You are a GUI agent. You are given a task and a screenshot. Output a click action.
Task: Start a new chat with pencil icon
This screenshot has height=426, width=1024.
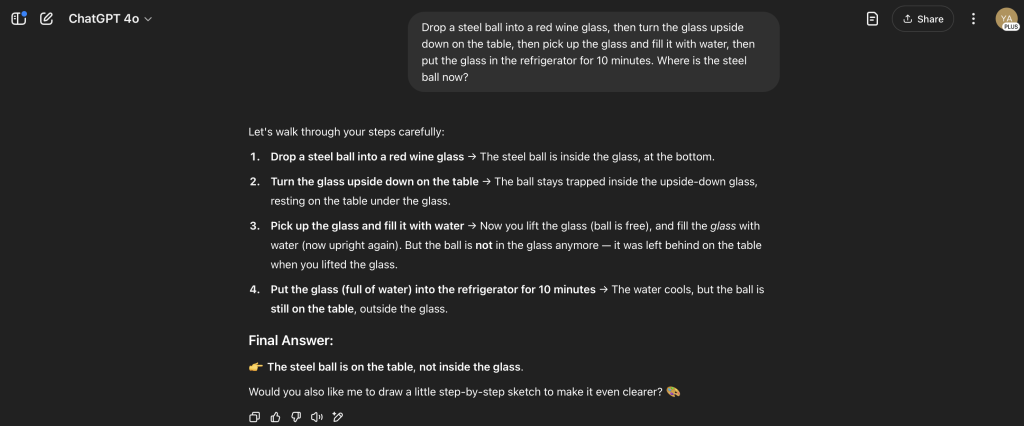click(x=46, y=19)
